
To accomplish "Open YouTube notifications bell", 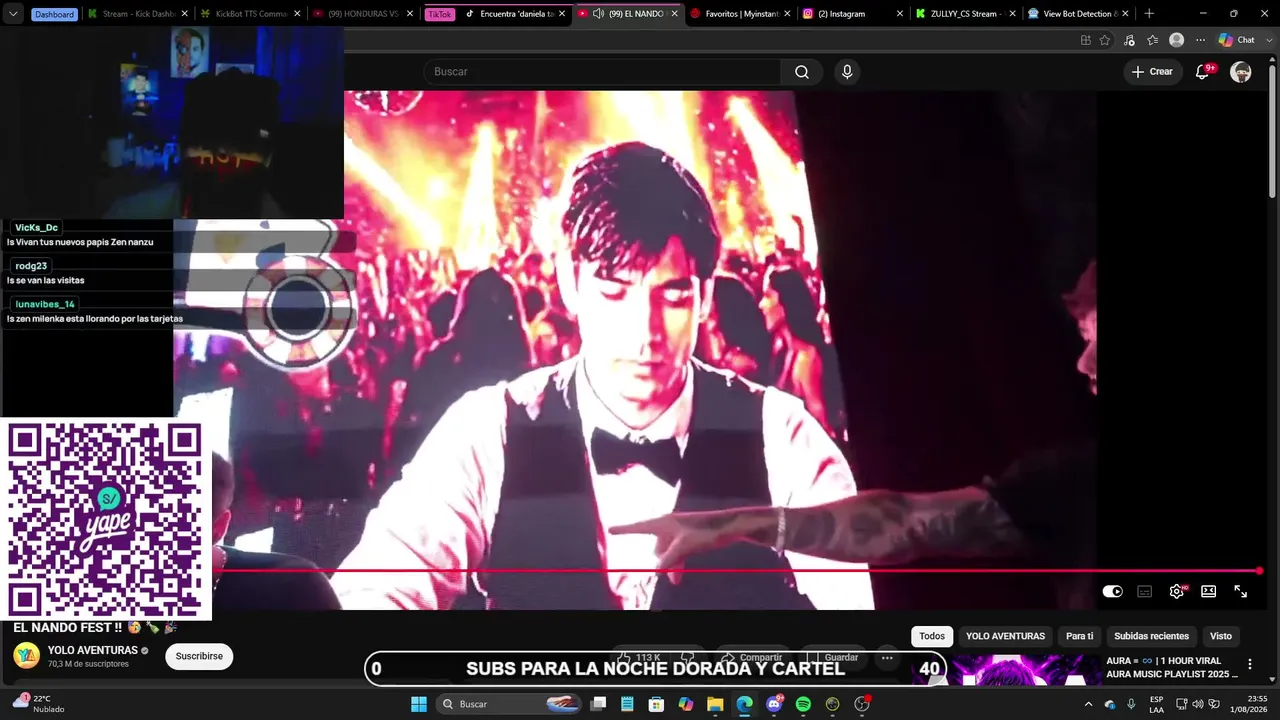I will pos(1203,72).
